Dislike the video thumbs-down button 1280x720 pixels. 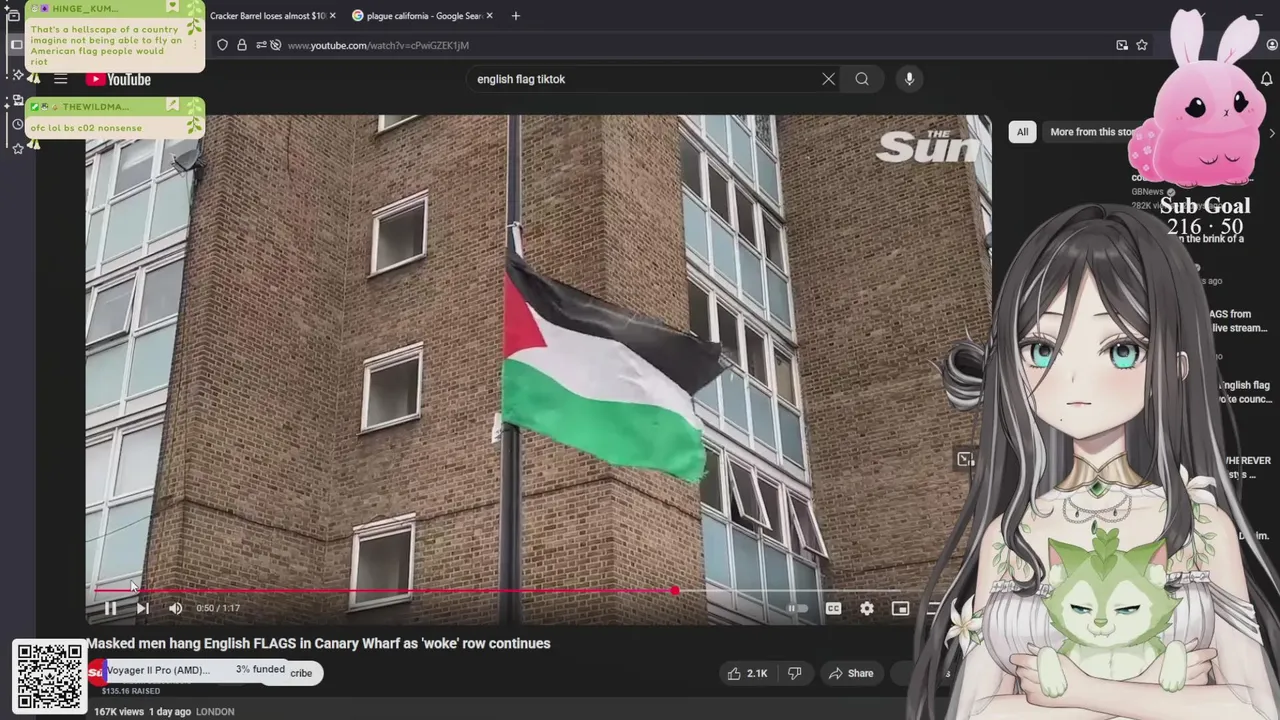coord(795,673)
